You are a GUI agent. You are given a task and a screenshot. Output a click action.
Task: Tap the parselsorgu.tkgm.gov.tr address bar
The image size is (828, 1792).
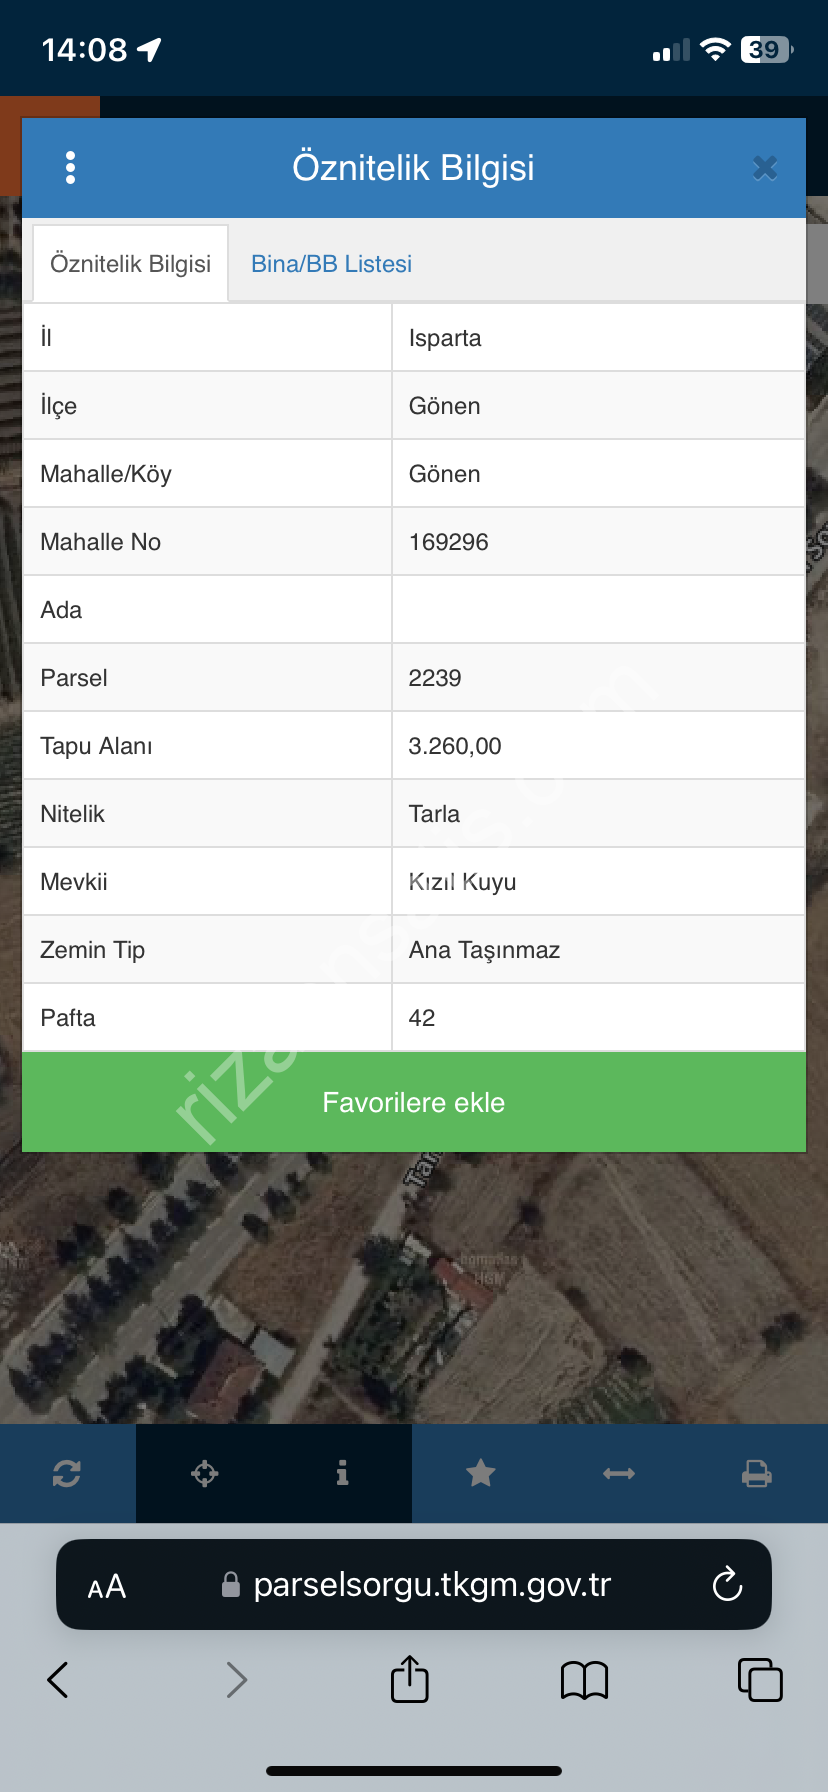[430, 1585]
